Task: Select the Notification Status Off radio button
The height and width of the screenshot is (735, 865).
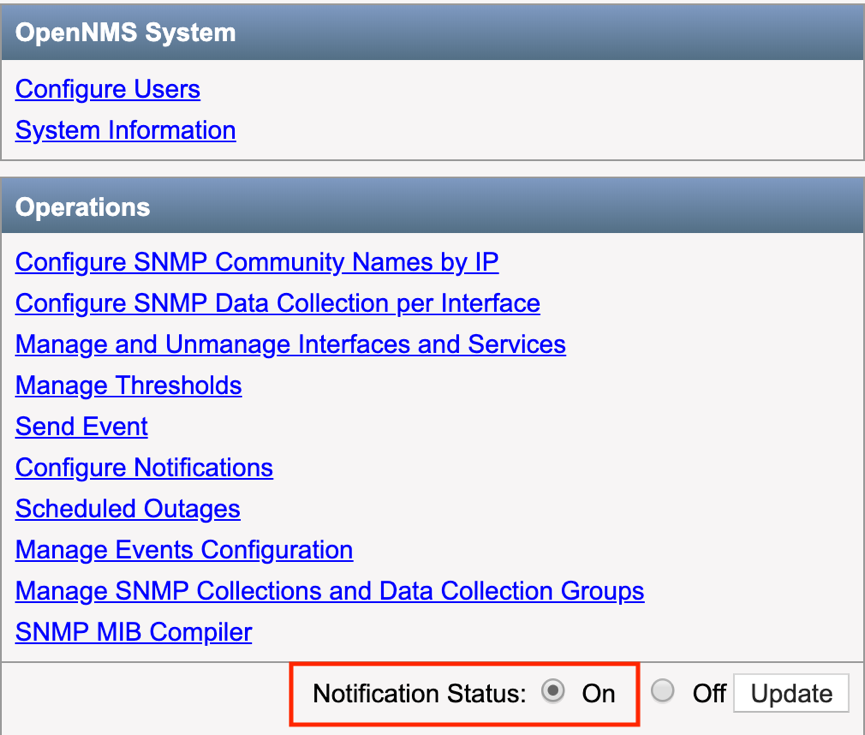Action: click(x=662, y=691)
